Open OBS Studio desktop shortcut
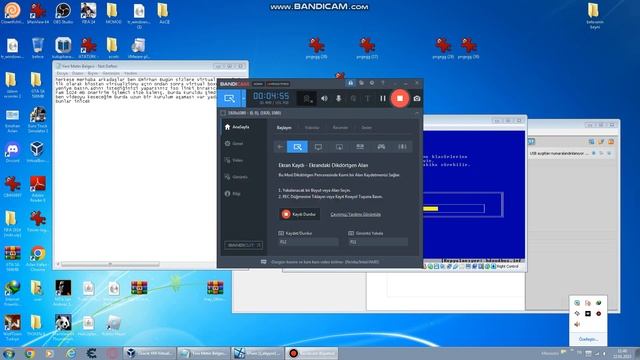Viewport: 640px width, 360px height. 63,13
